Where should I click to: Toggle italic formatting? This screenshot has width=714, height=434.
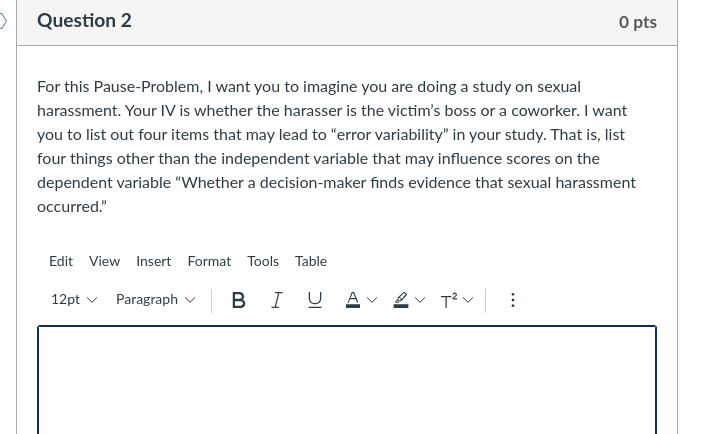pyautogui.click(x=276, y=300)
